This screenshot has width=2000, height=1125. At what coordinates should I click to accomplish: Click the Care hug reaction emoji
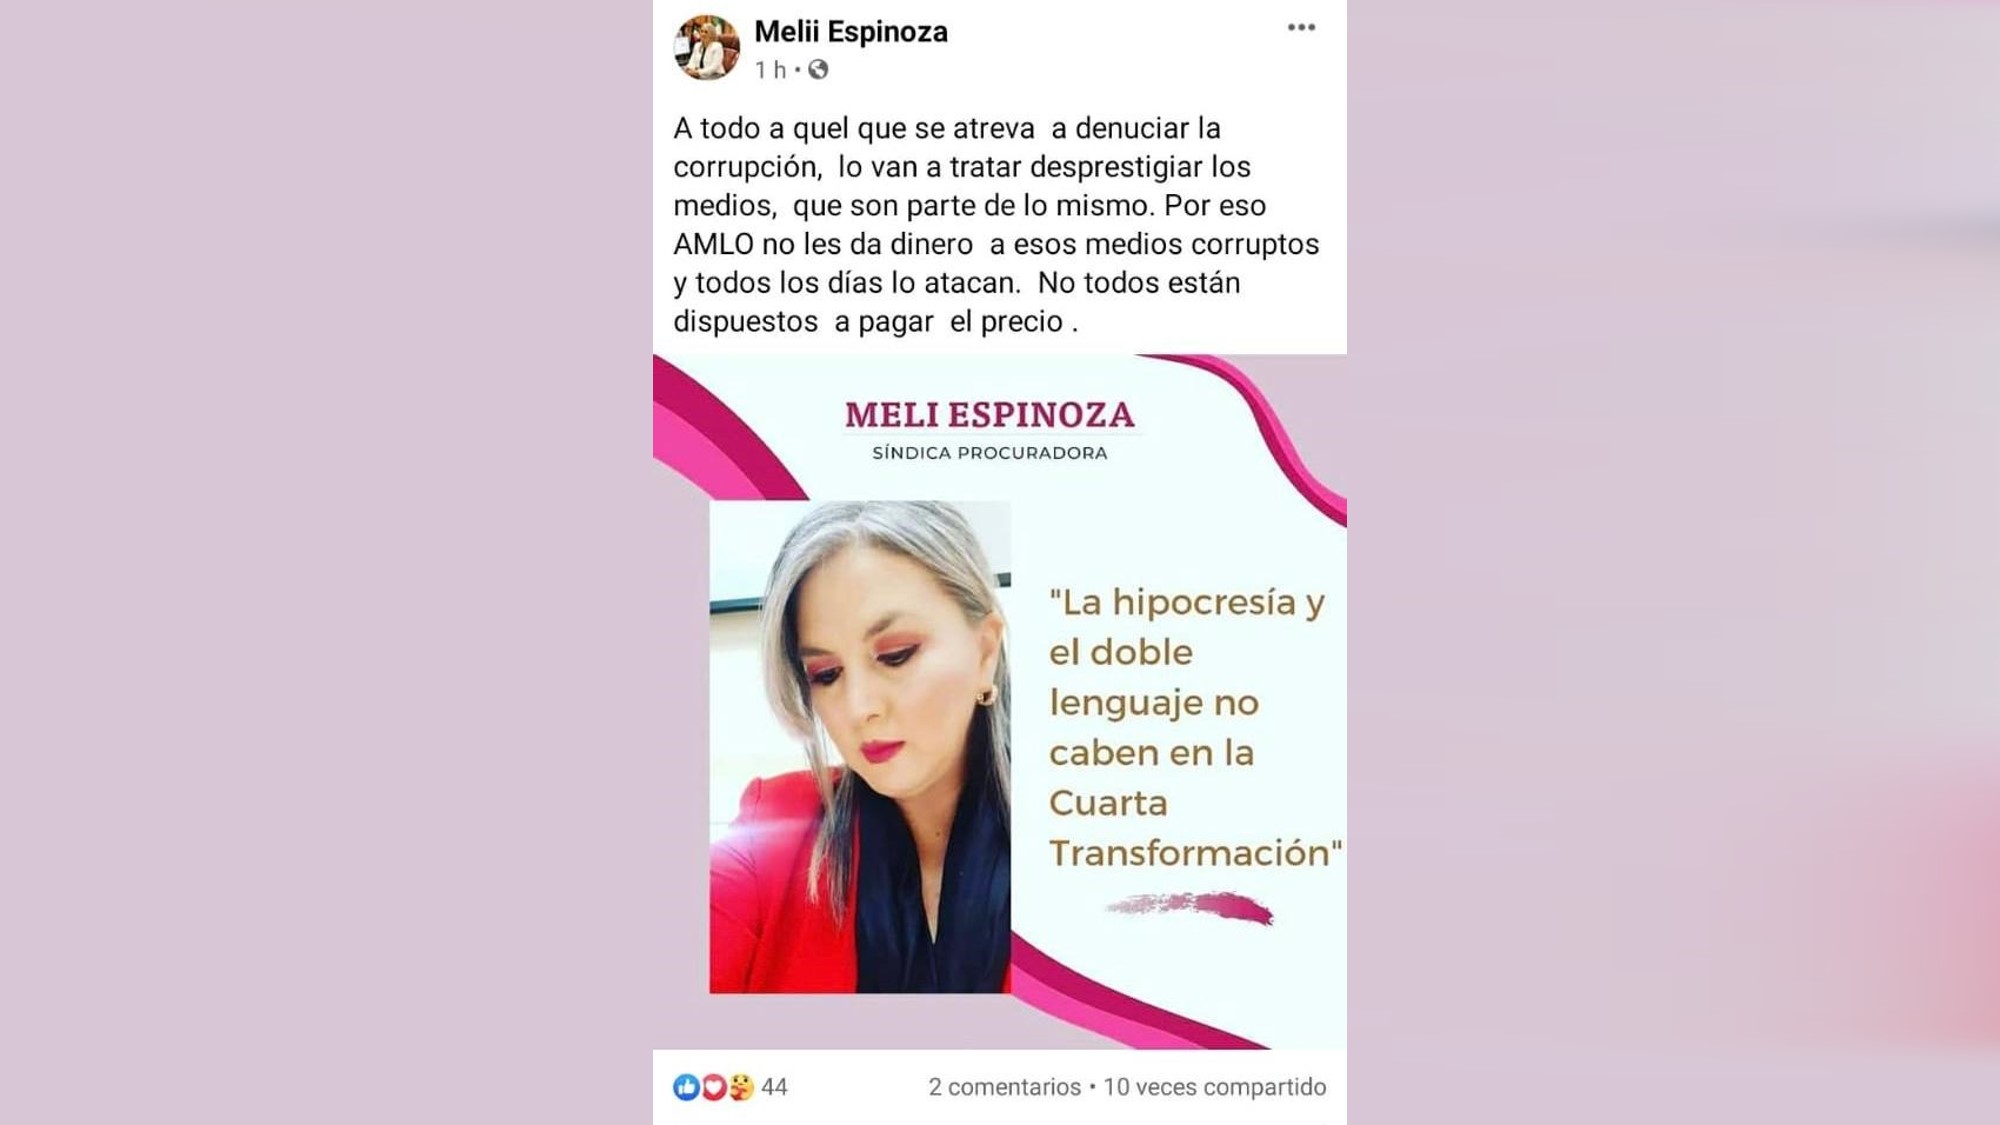click(x=740, y=1087)
